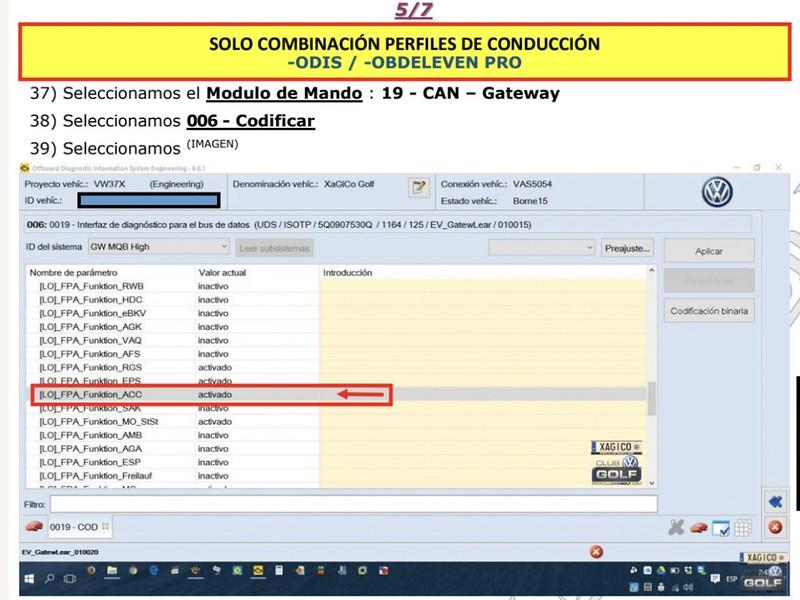Select the [LO]_FPA_Funktion_AGA parameter
Screen dimensions: 800x600
(90, 449)
